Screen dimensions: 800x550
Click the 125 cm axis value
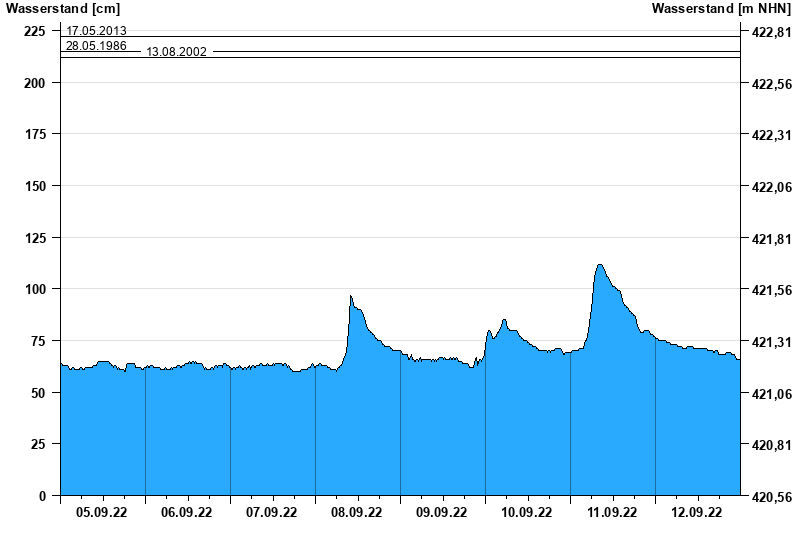pyautogui.click(x=35, y=237)
